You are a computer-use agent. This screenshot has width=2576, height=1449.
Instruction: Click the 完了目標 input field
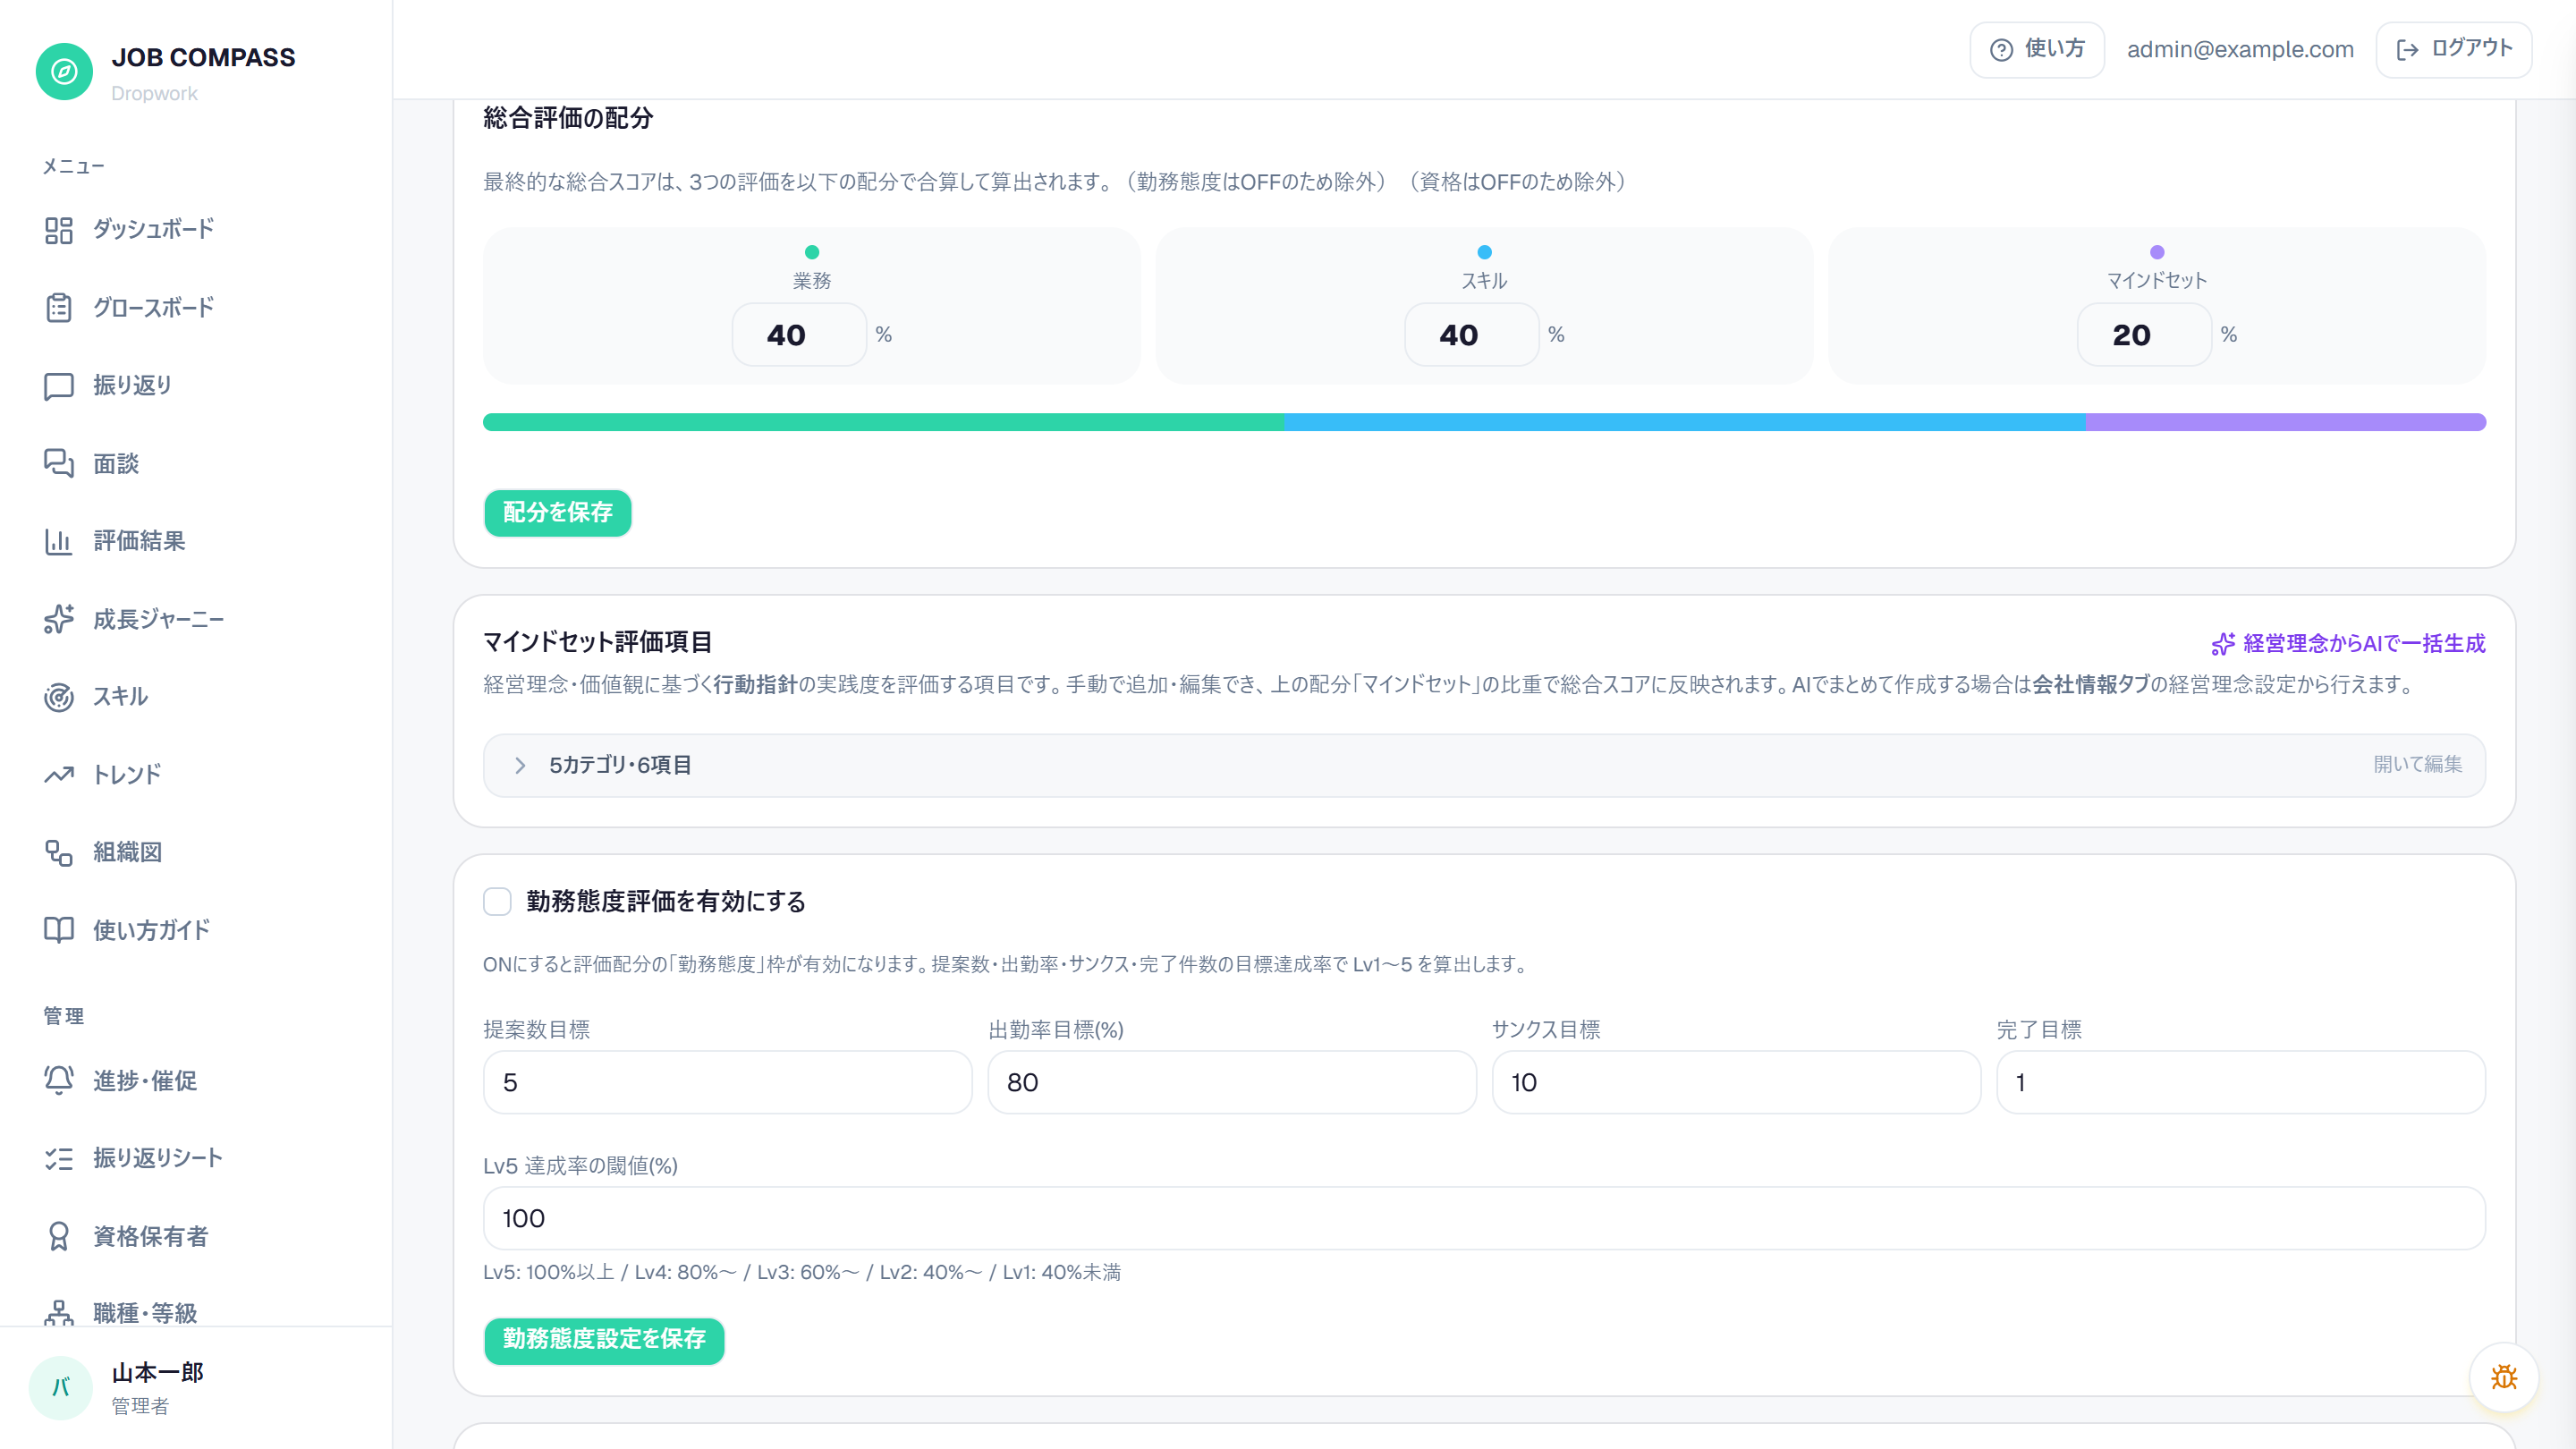coord(2241,1082)
